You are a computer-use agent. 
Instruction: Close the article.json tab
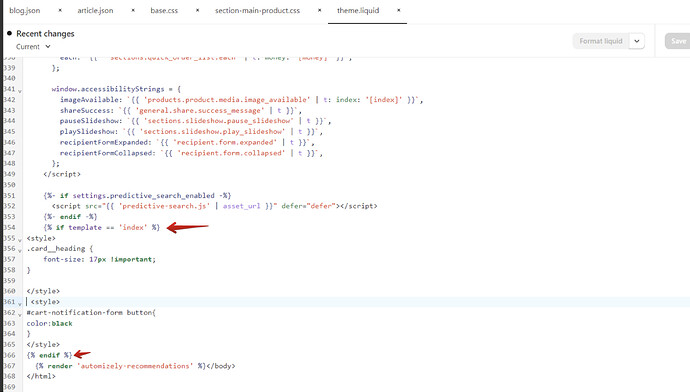(133, 10)
